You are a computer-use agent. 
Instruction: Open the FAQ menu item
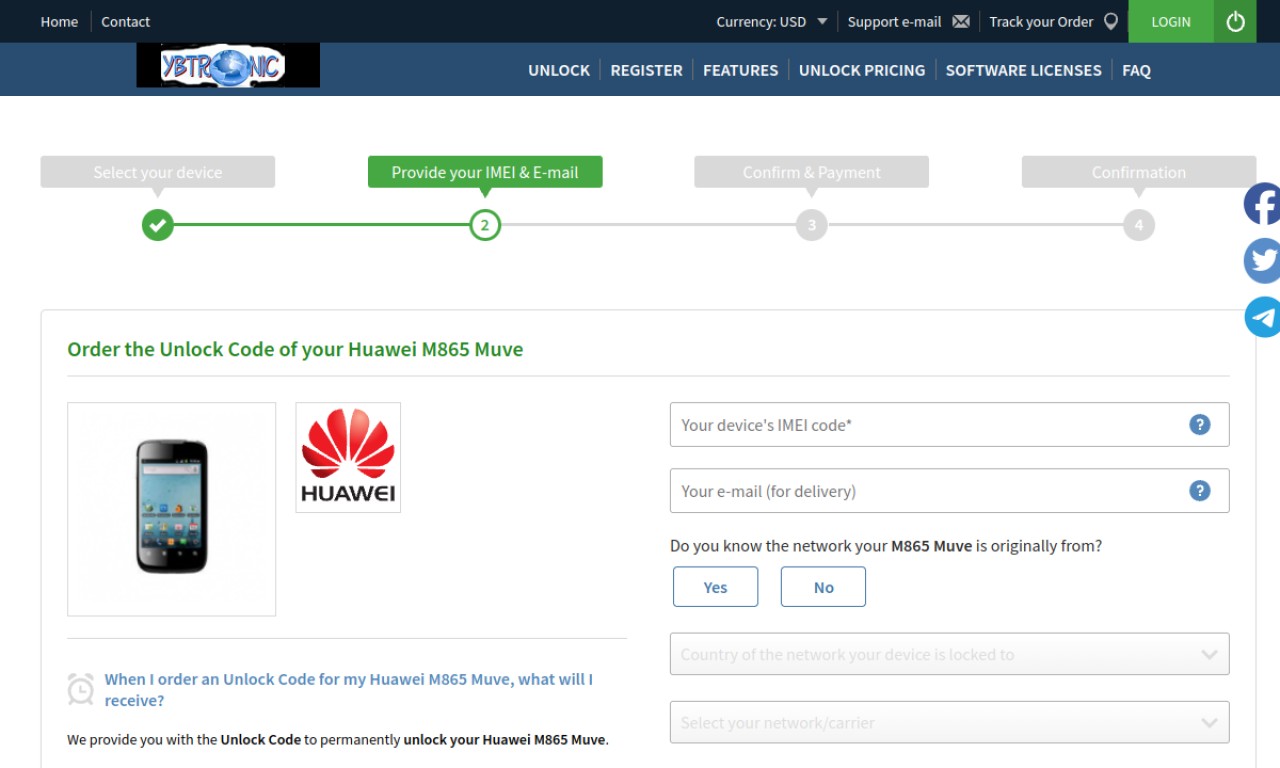click(x=1136, y=70)
